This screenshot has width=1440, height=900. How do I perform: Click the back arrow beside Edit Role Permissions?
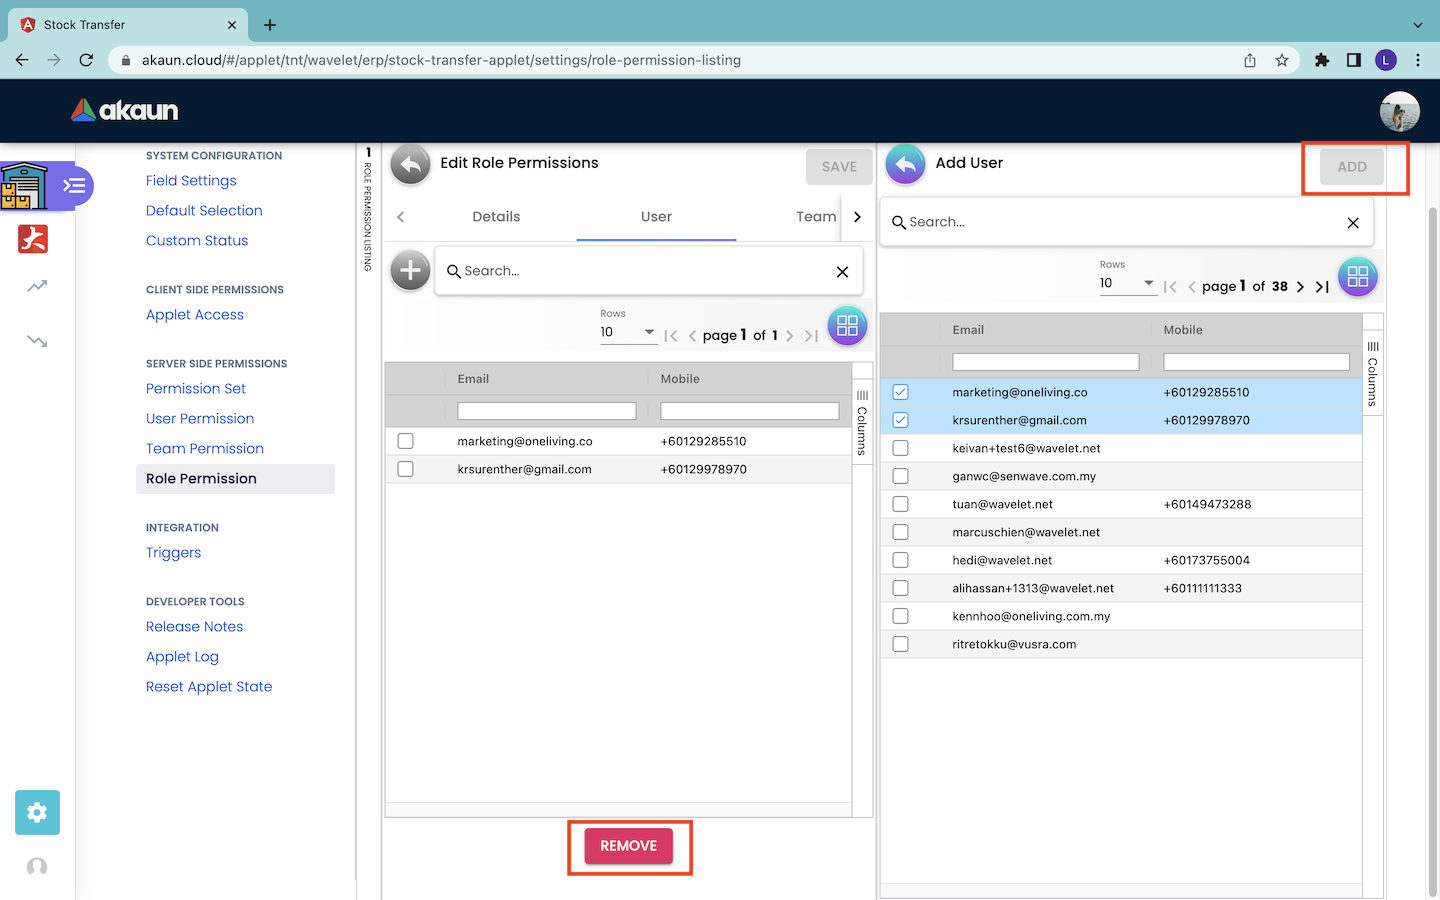tap(410, 165)
